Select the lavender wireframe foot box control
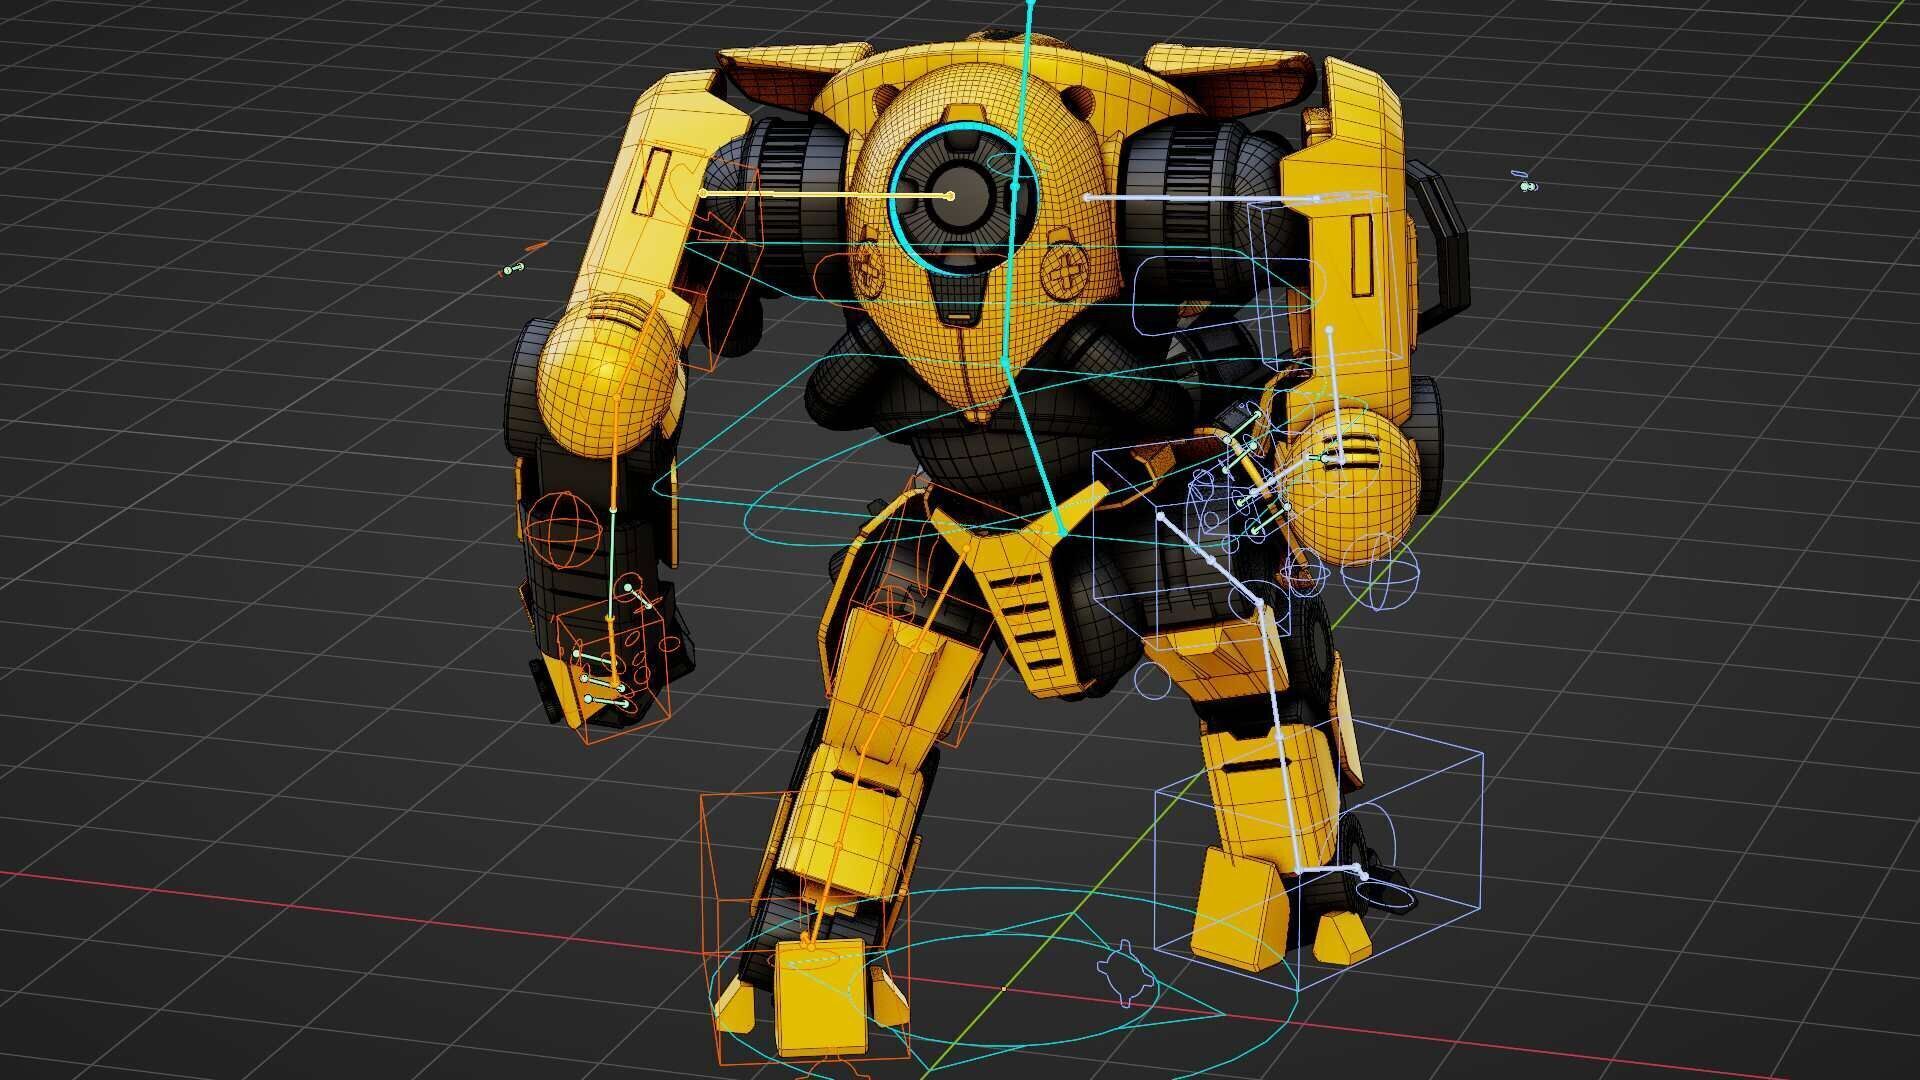 pyautogui.click(x=1318, y=854)
